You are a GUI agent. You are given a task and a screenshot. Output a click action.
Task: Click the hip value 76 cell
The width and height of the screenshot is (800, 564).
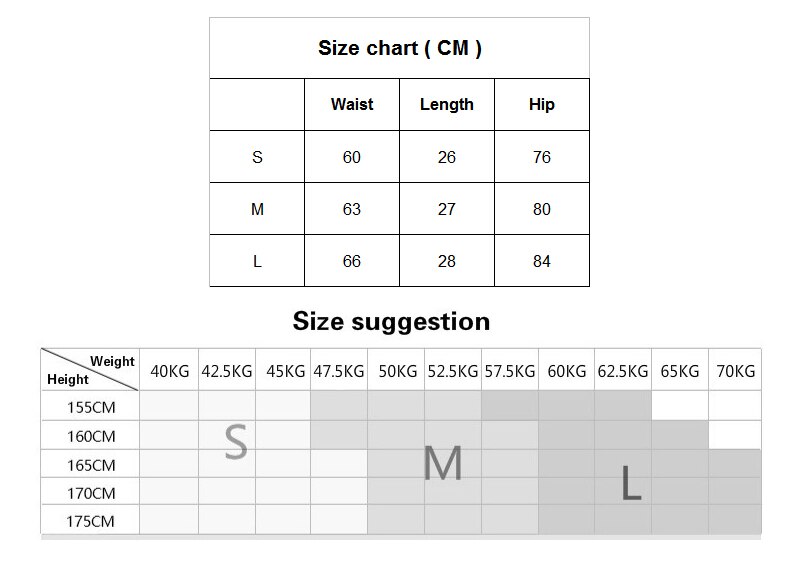point(541,157)
